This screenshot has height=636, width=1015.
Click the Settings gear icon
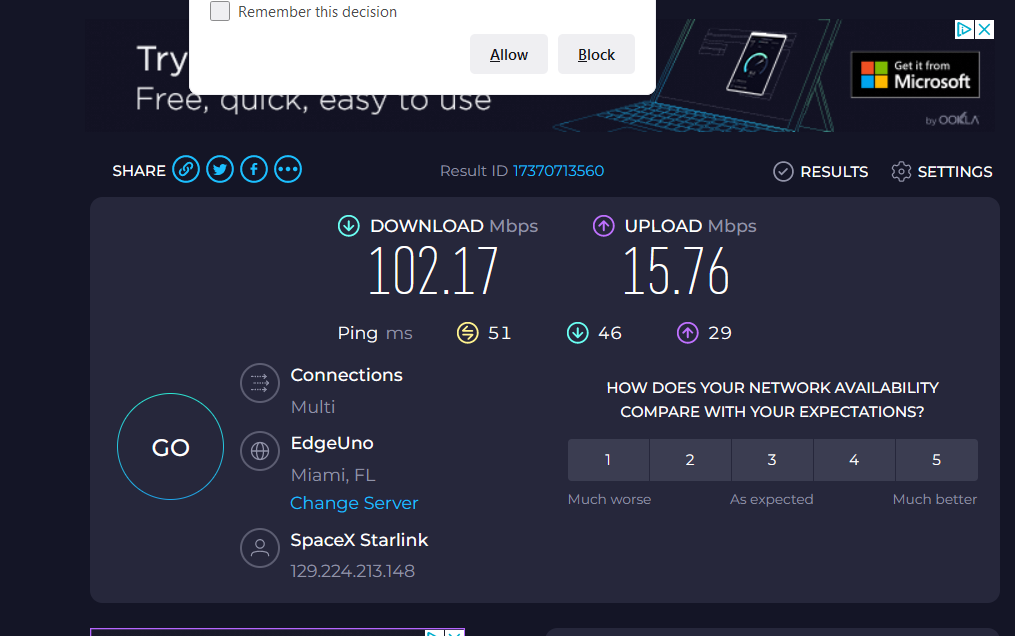coord(901,171)
